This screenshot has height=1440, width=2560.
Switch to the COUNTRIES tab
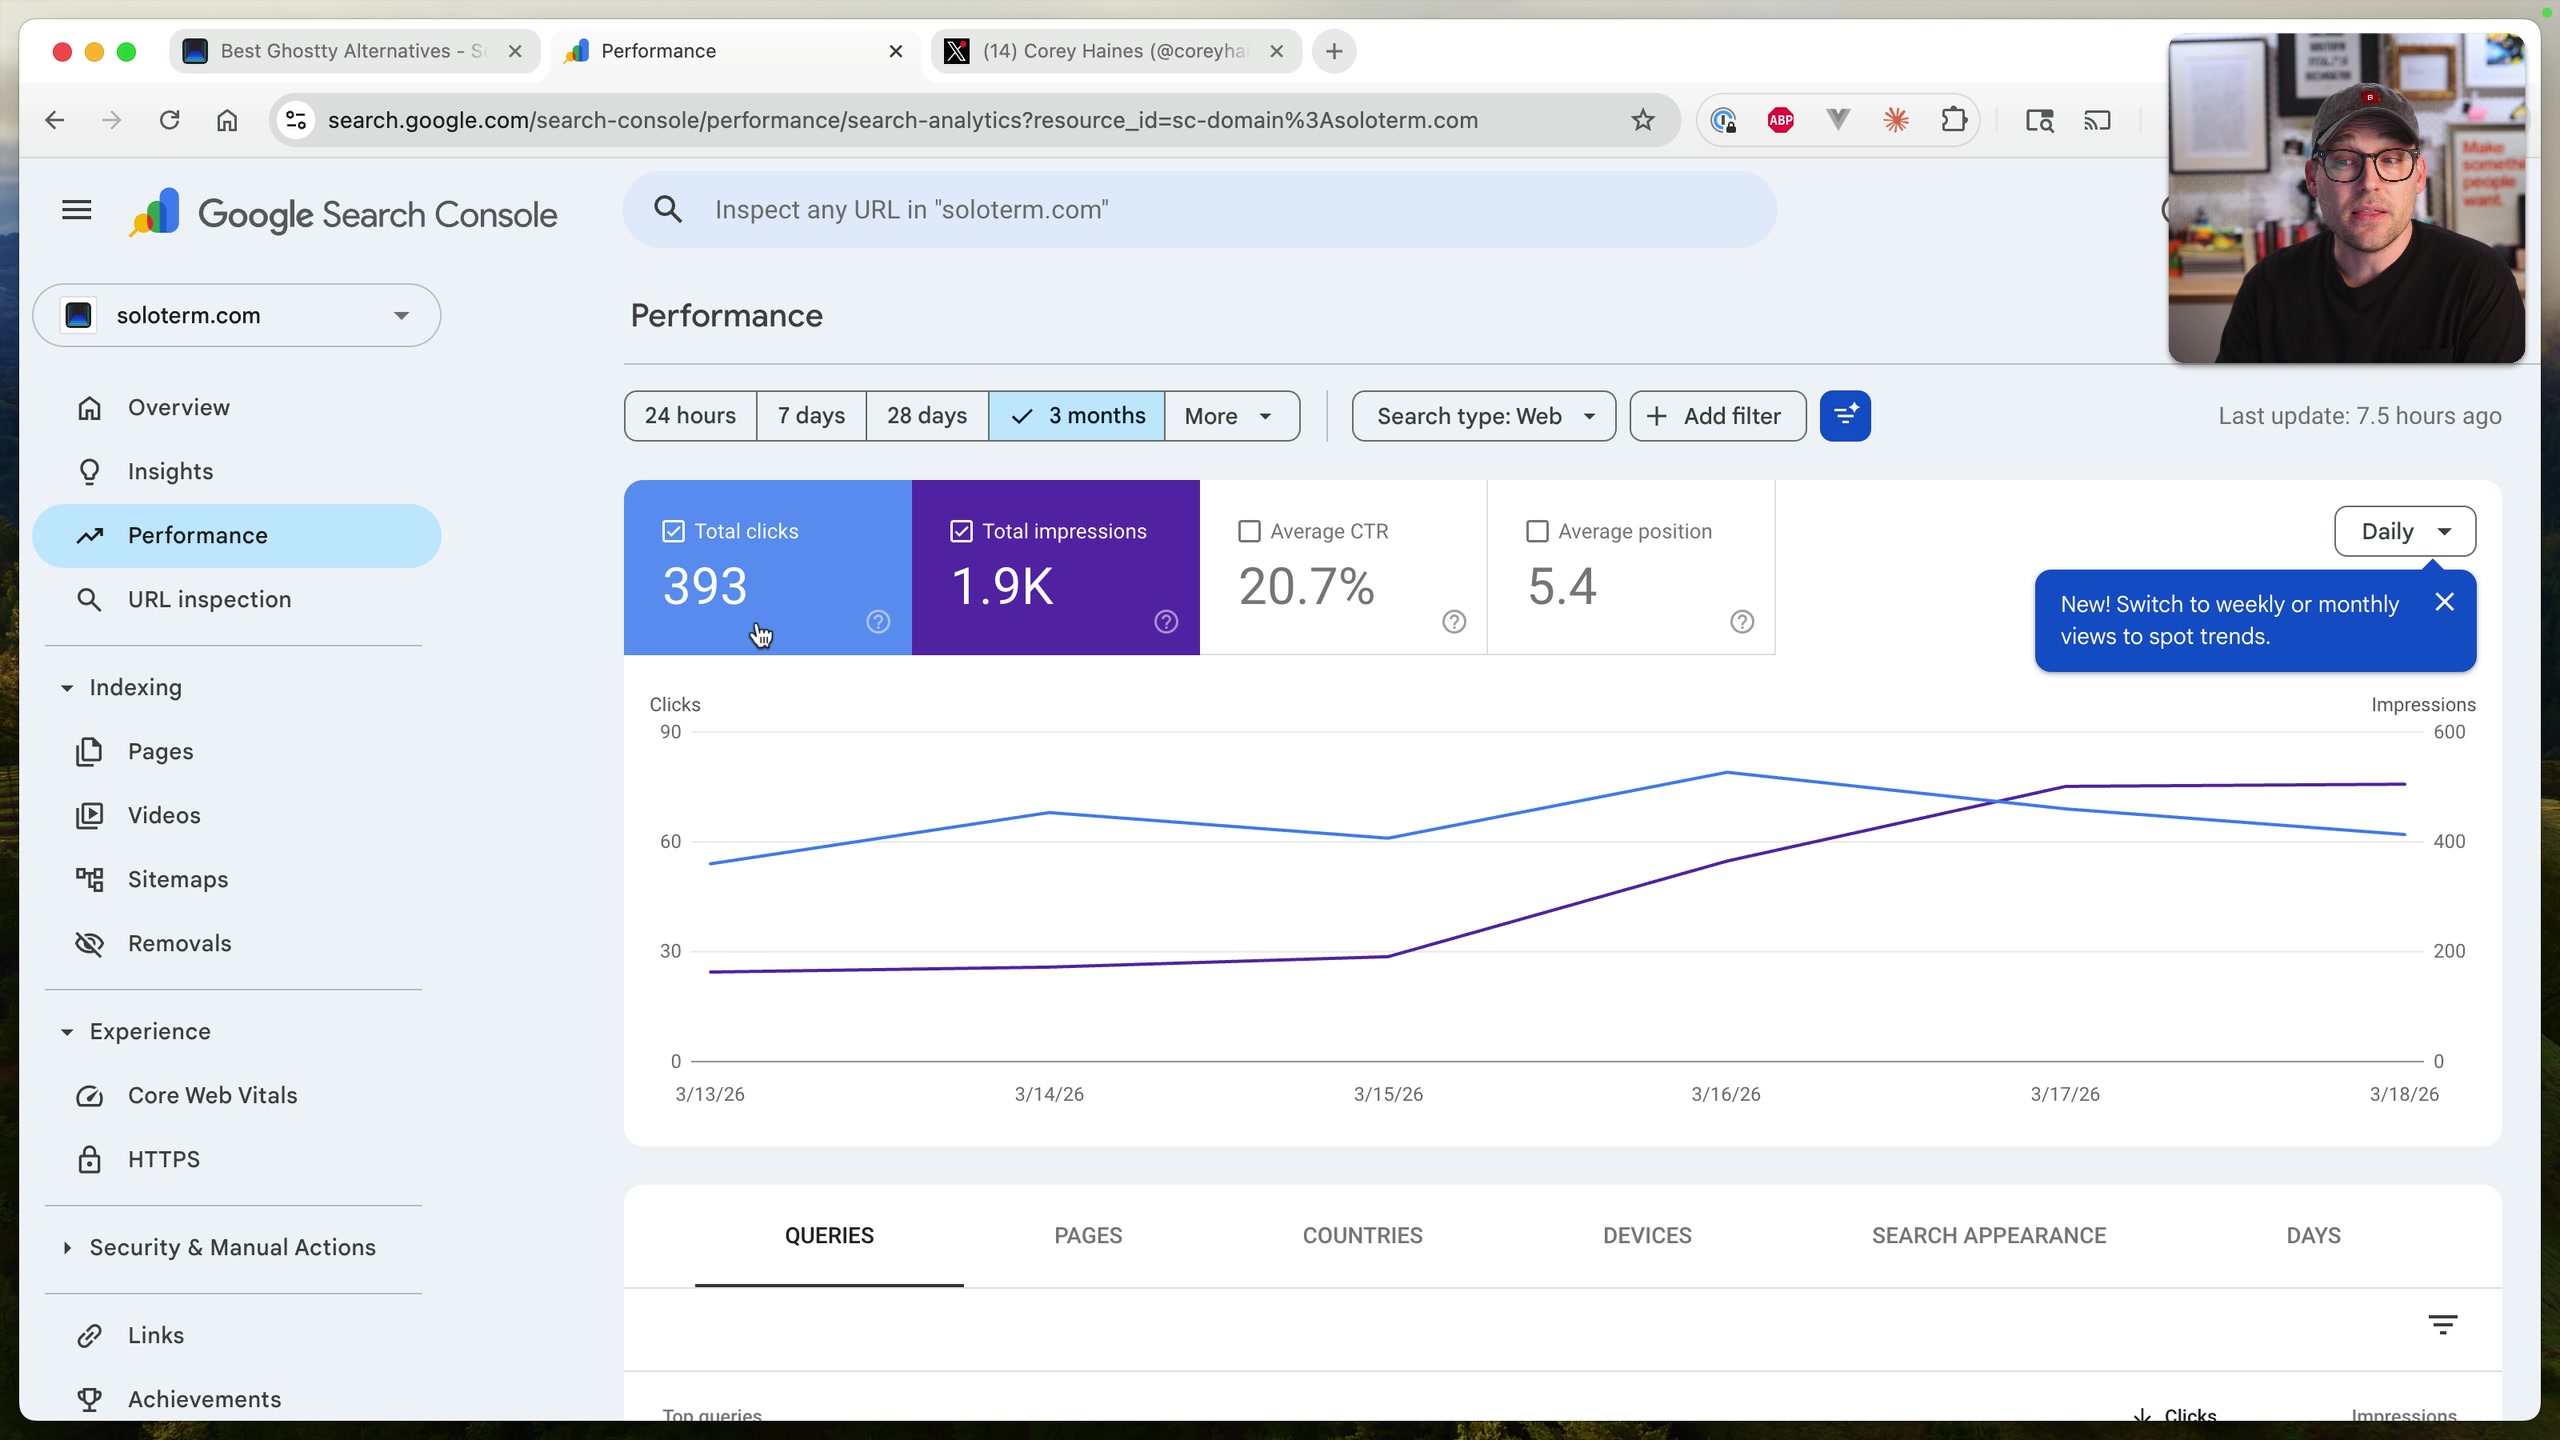[x=1362, y=1236]
